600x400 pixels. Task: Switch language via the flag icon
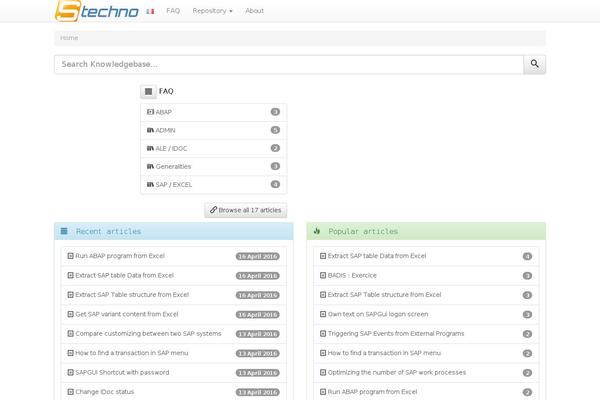tap(150, 11)
